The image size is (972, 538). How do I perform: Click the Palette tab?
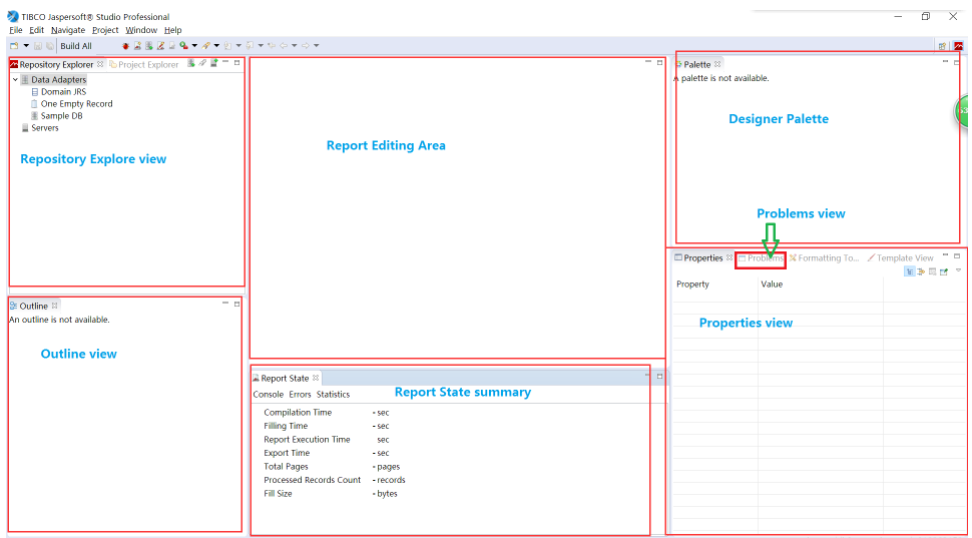698,64
